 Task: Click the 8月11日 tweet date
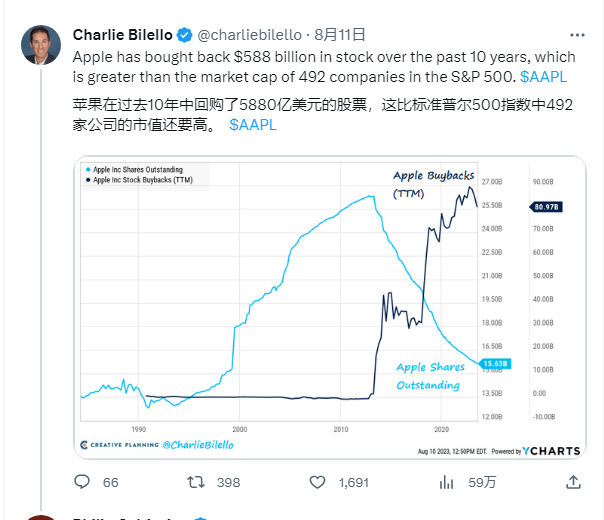[339, 35]
